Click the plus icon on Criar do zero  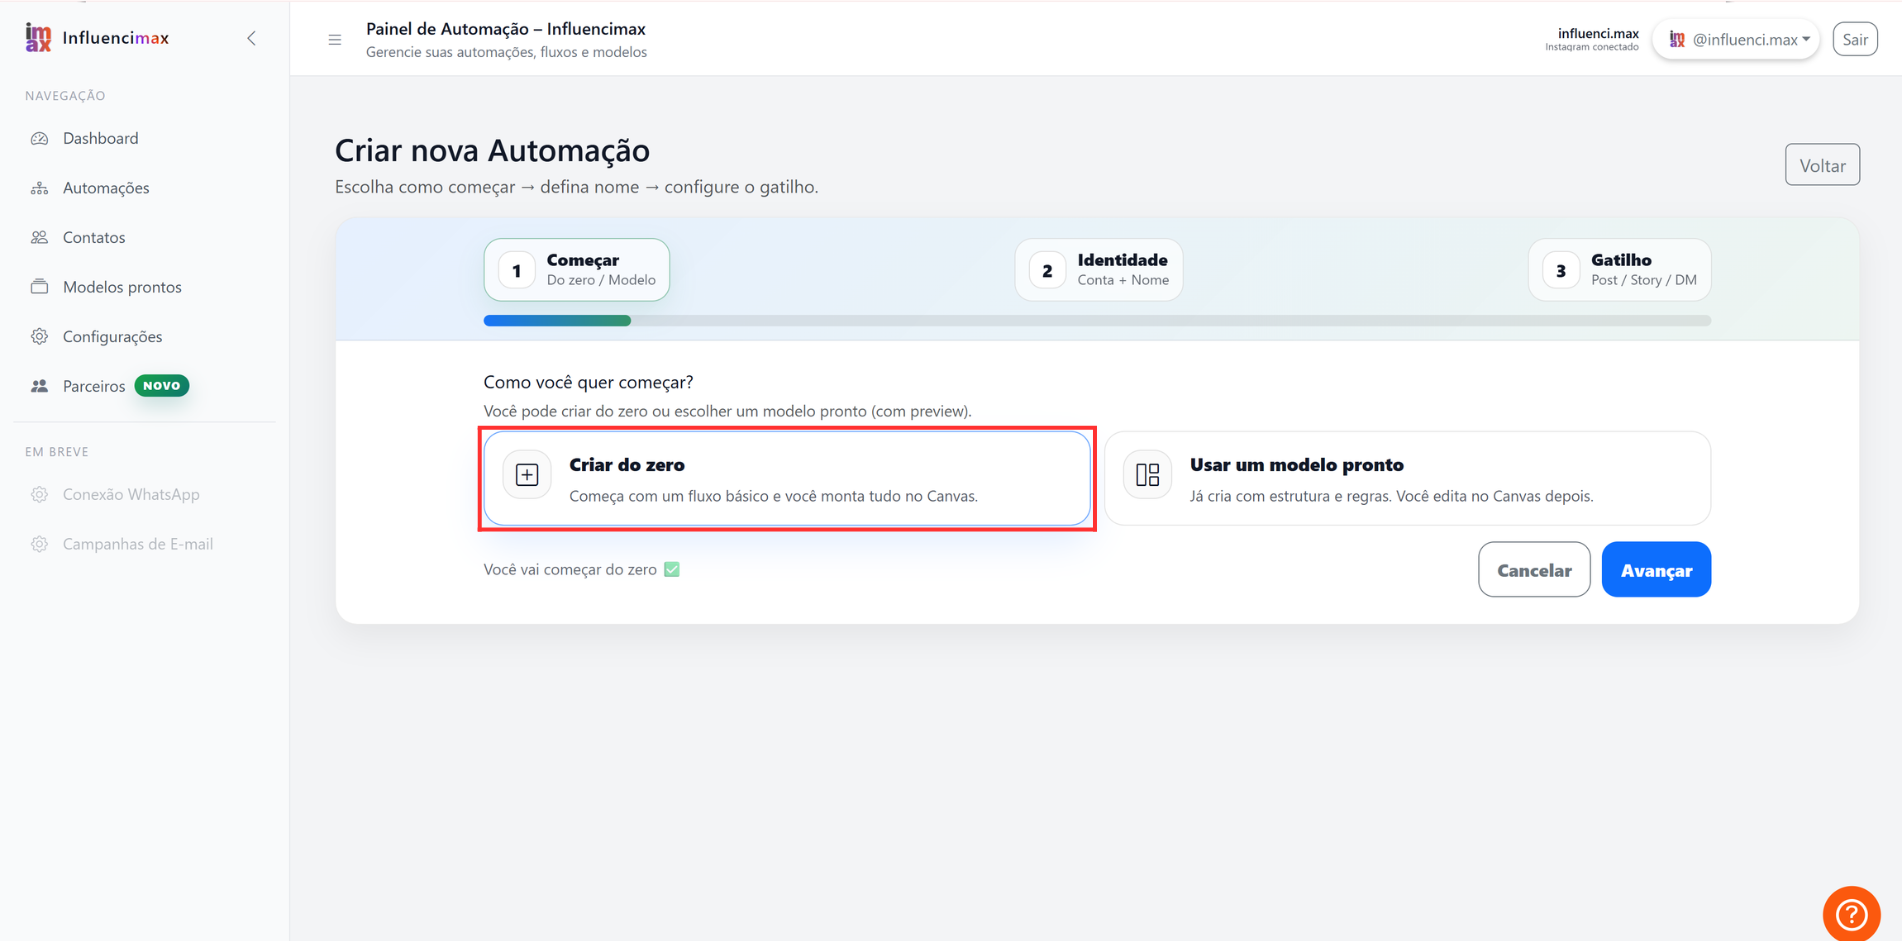coord(527,474)
